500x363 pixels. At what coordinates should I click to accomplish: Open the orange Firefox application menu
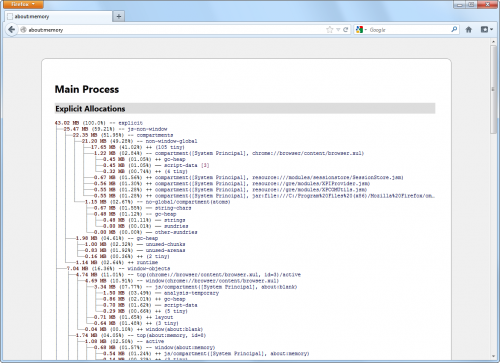point(23,4)
